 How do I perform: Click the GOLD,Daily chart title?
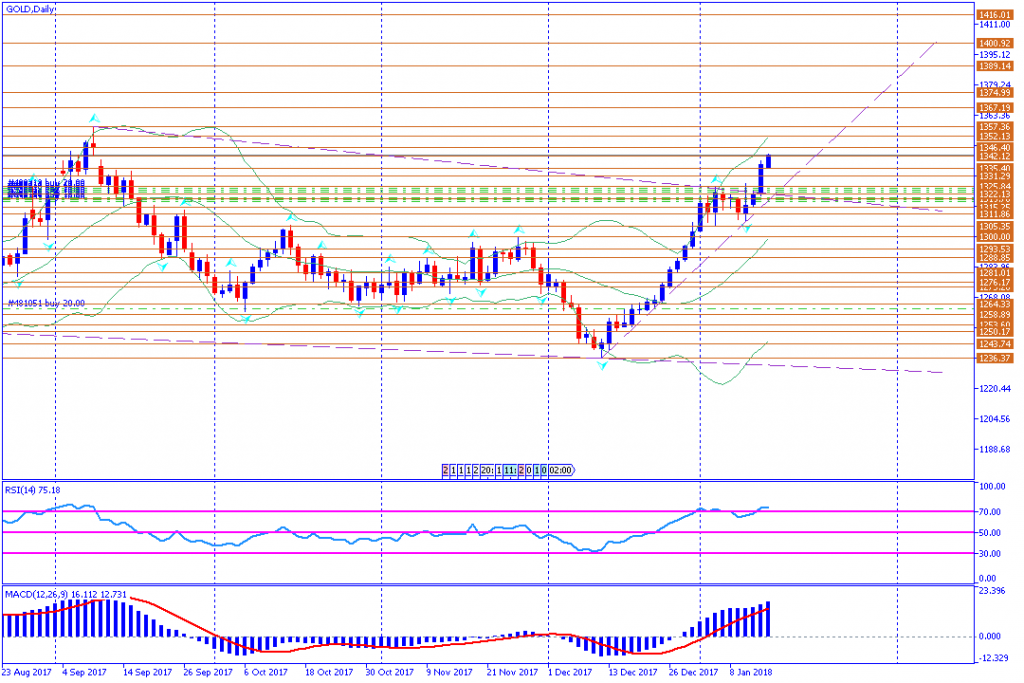click(30, 9)
